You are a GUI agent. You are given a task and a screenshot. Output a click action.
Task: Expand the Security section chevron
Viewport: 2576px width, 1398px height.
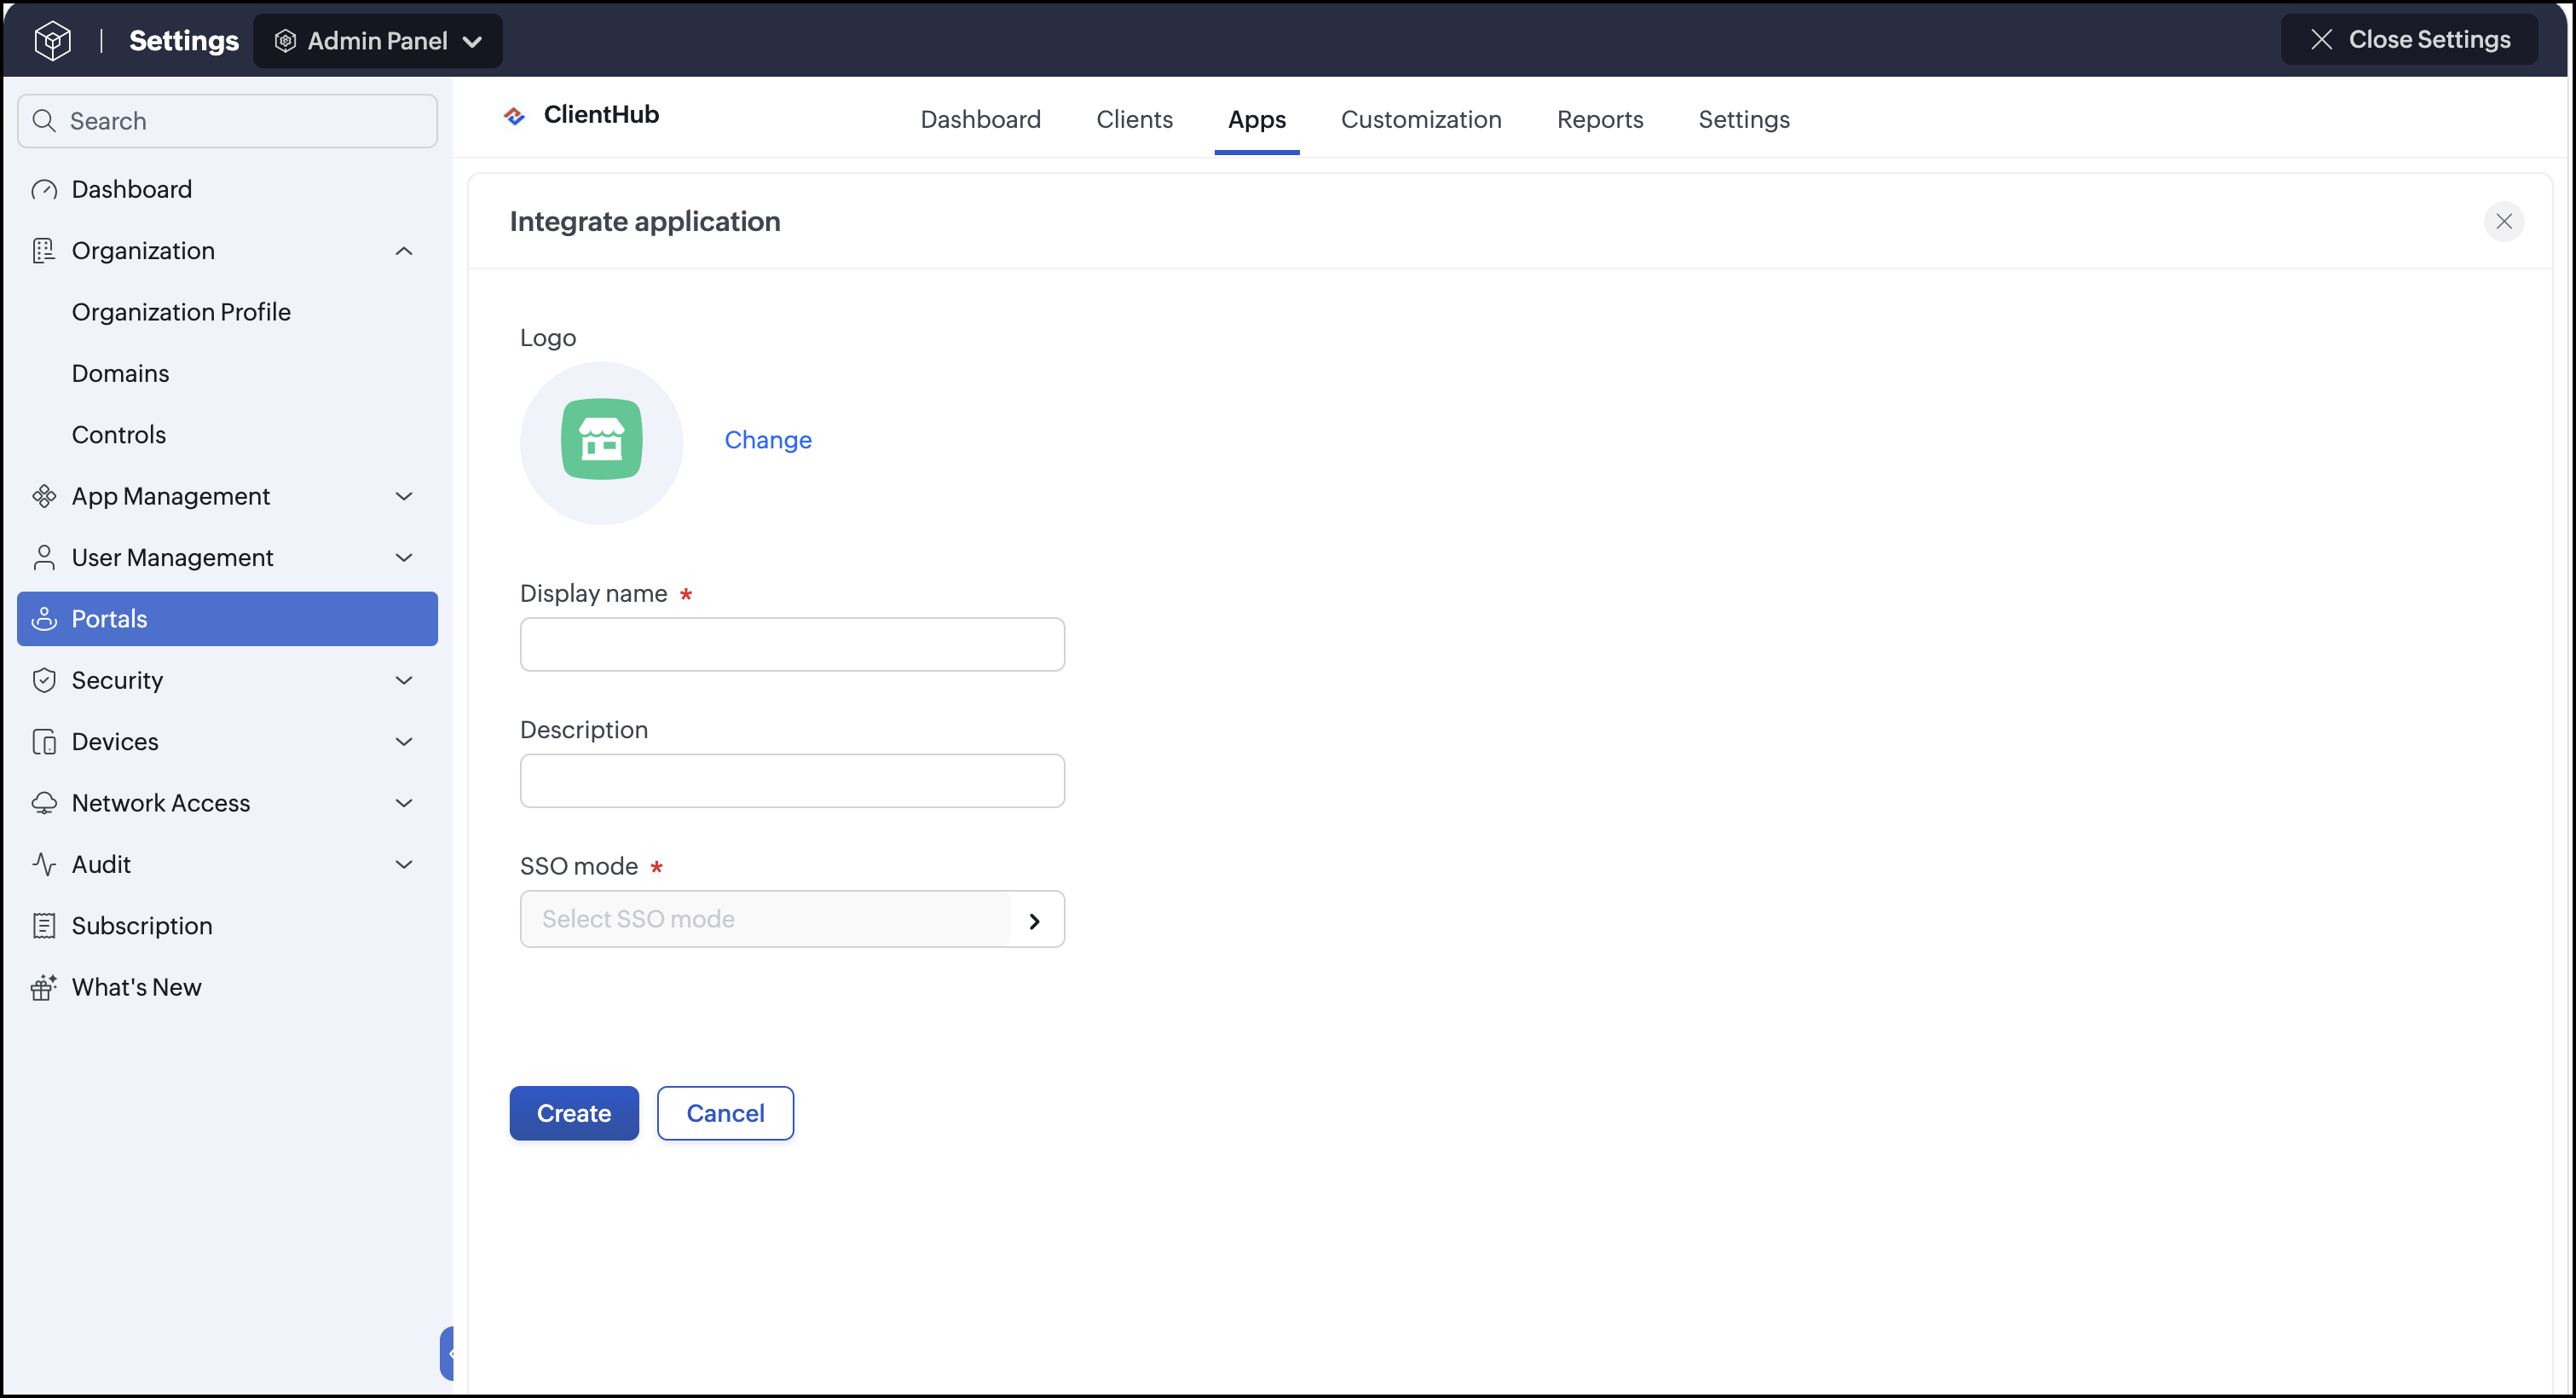coord(404,681)
